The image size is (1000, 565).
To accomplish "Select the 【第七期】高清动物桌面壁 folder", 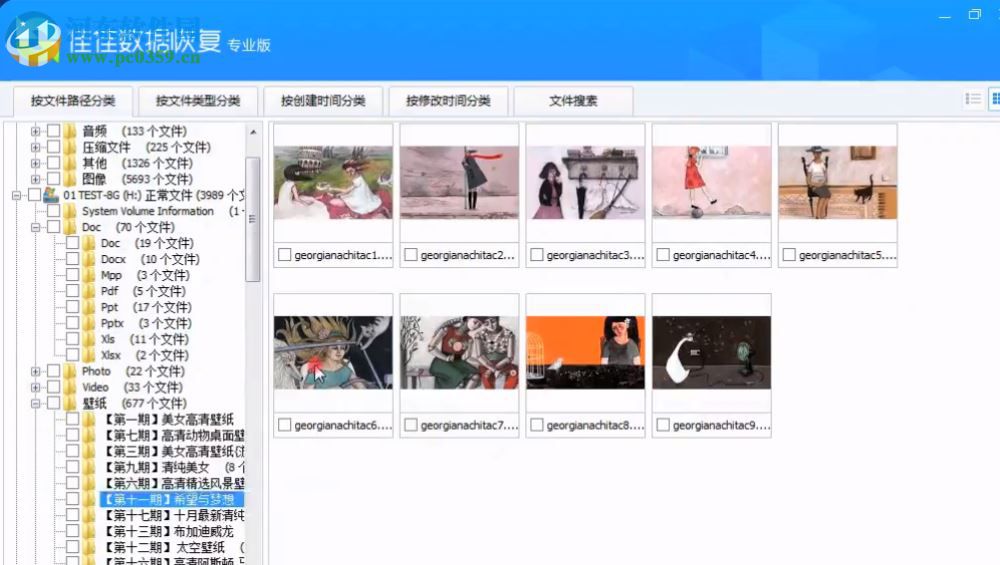I will (173, 435).
